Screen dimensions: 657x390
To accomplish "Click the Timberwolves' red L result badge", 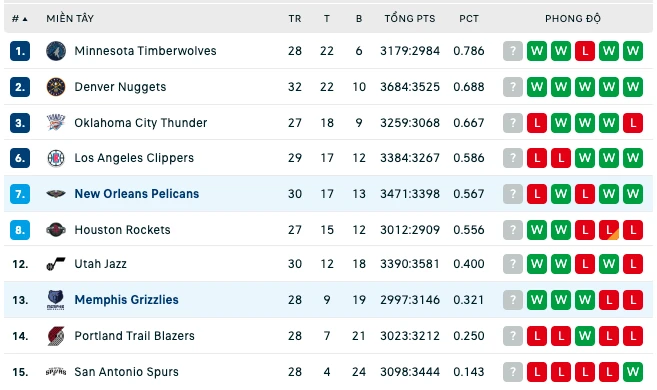I will 585,51.
